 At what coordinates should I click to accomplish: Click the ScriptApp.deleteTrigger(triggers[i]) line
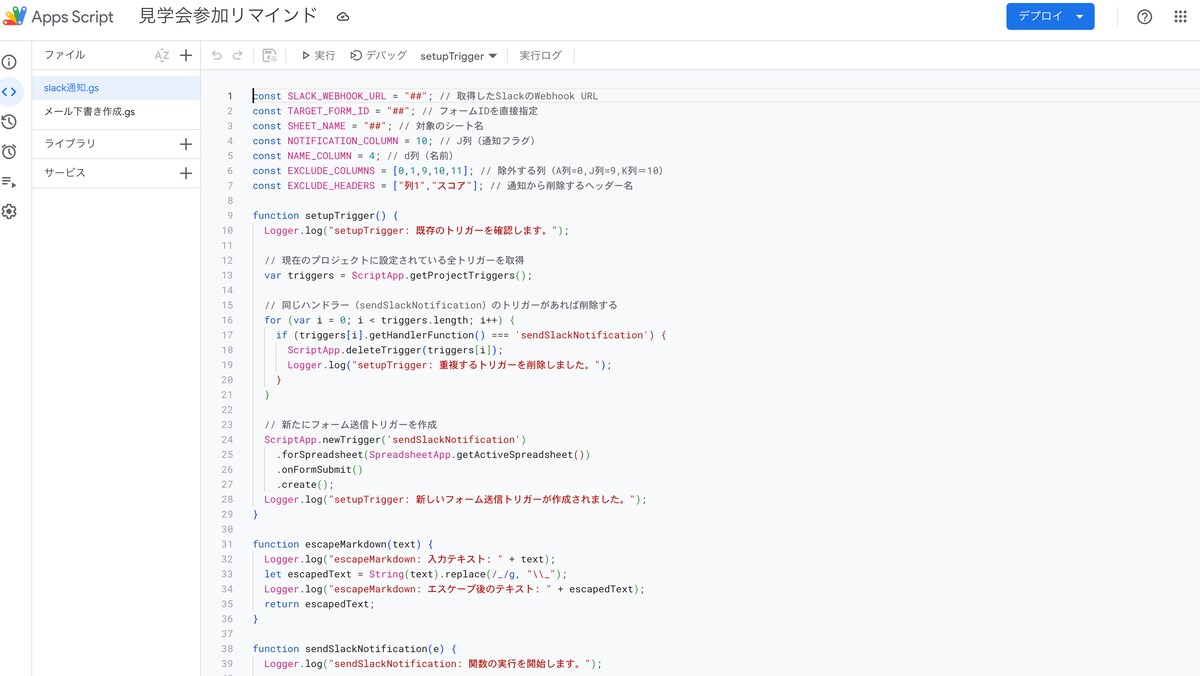click(x=395, y=351)
